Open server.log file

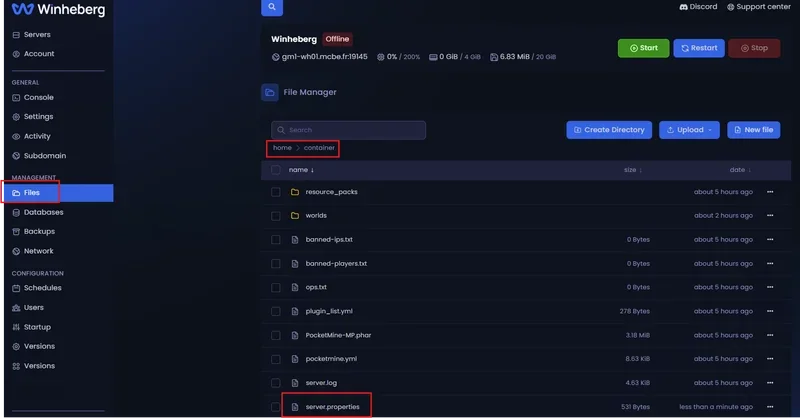tap(321, 383)
